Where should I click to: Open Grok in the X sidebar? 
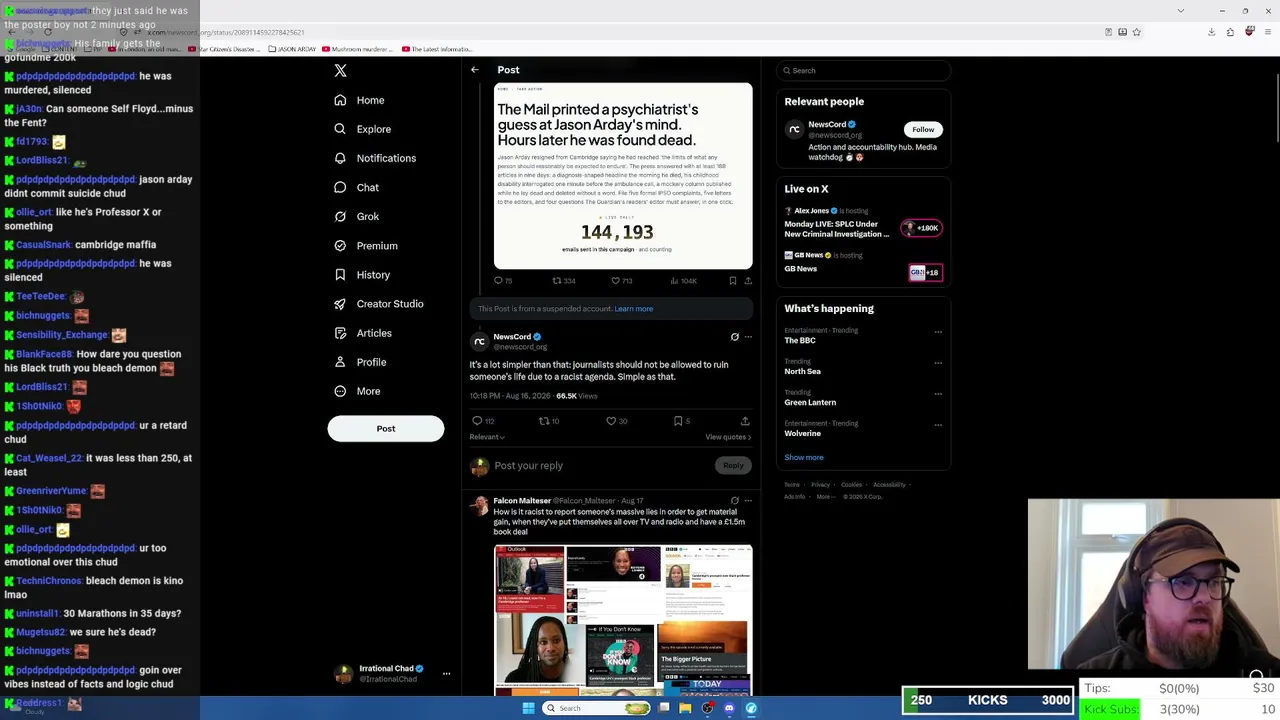[356, 216]
